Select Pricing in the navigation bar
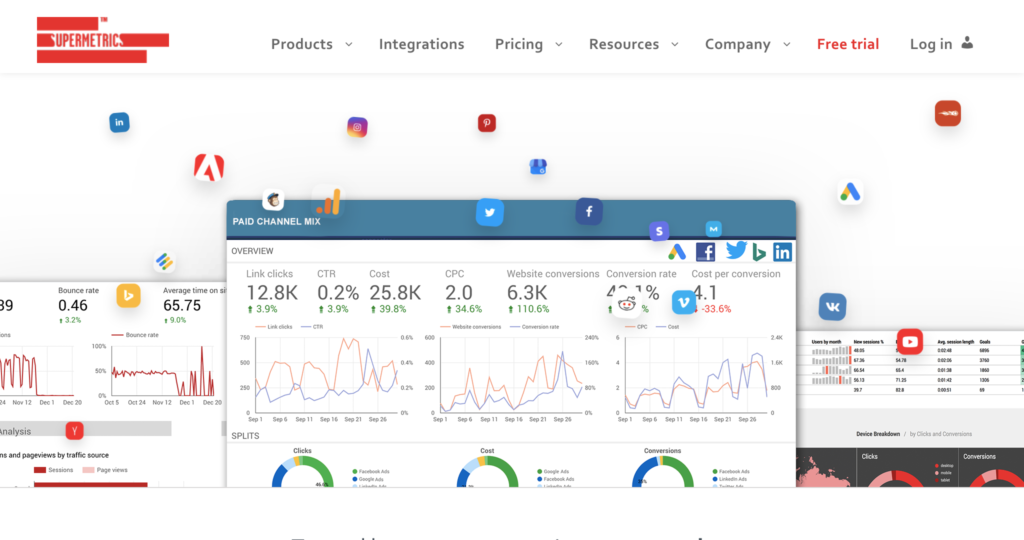 pos(518,44)
